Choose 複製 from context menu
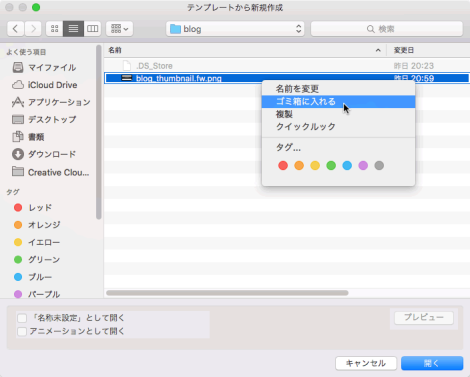The image size is (470, 377). pyautogui.click(x=338, y=114)
